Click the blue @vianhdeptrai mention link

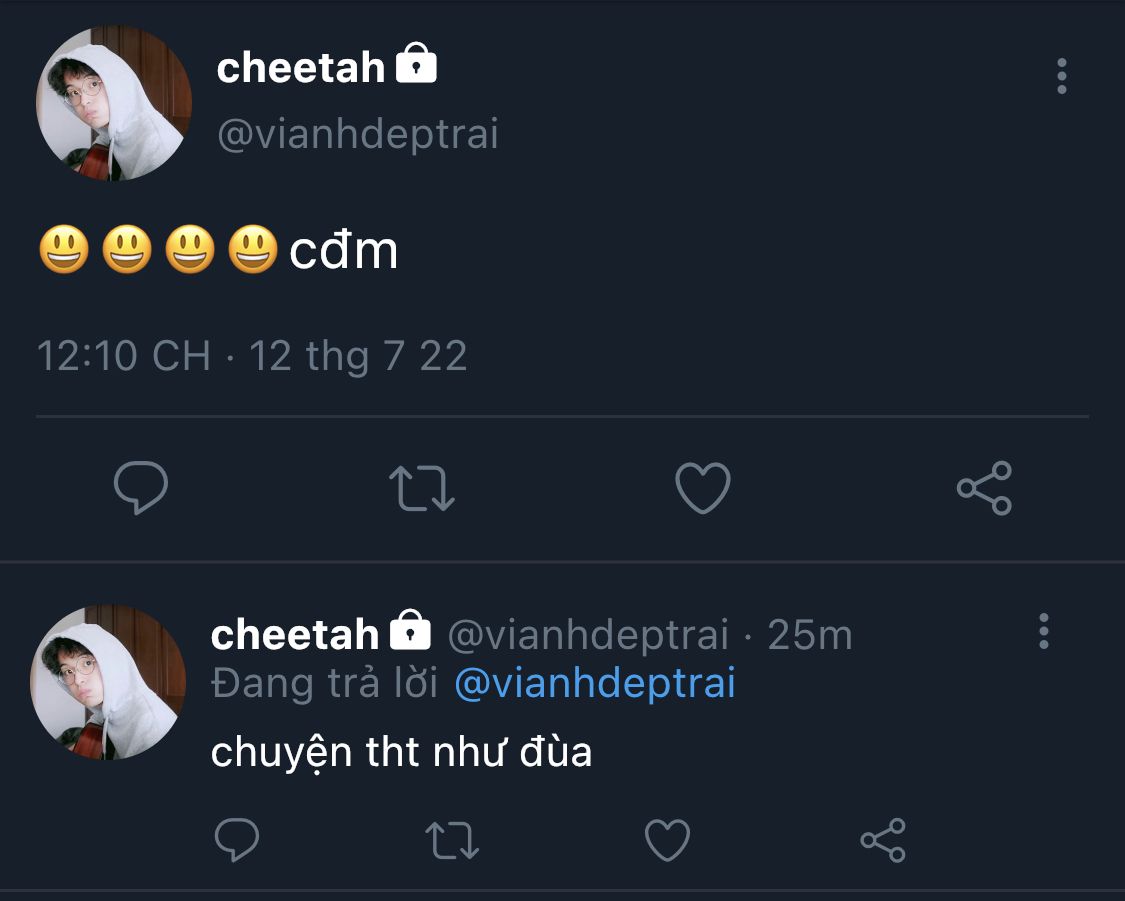[x=595, y=683]
